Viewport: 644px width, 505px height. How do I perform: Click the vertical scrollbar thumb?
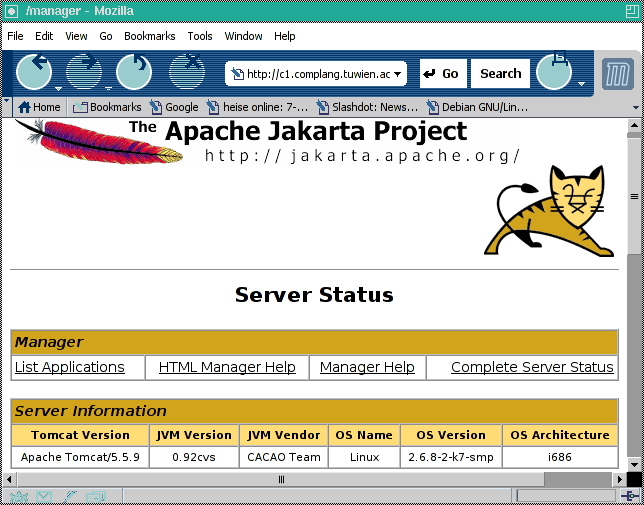pos(634,196)
